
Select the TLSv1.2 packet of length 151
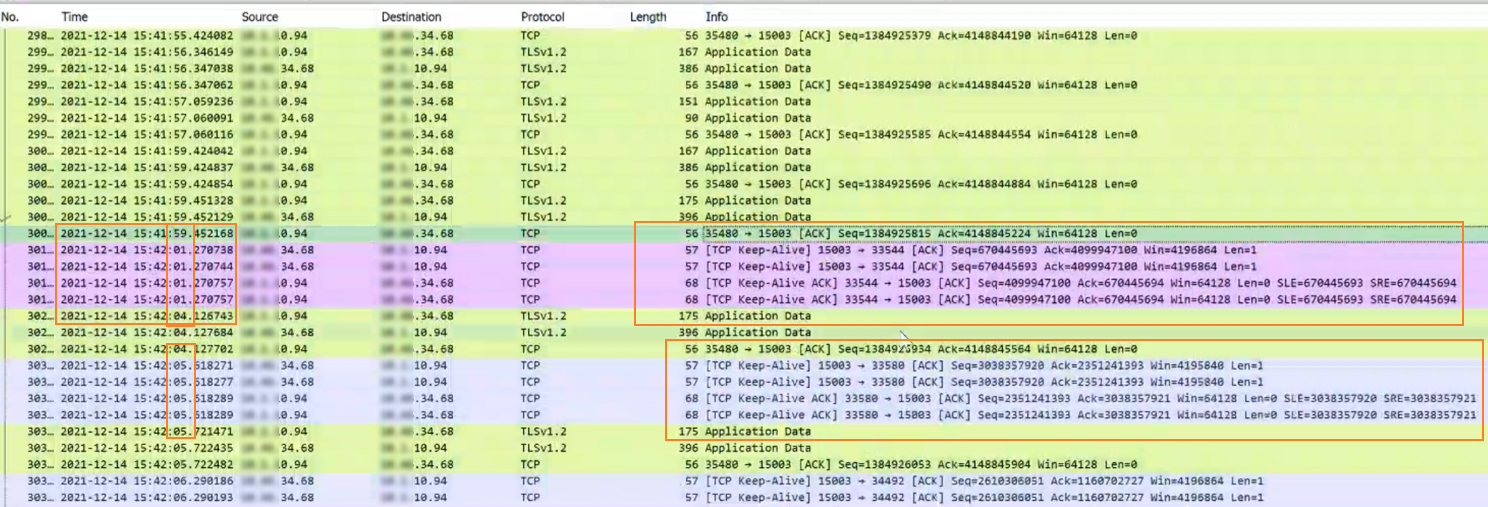744,101
